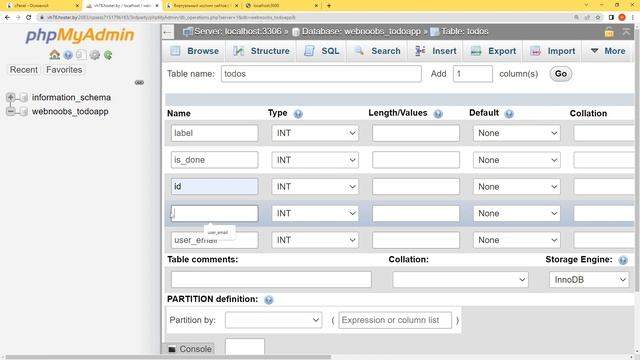Open the Search tab
This screenshot has height=360, width=640.
pyautogui.click(x=377, y=51)
